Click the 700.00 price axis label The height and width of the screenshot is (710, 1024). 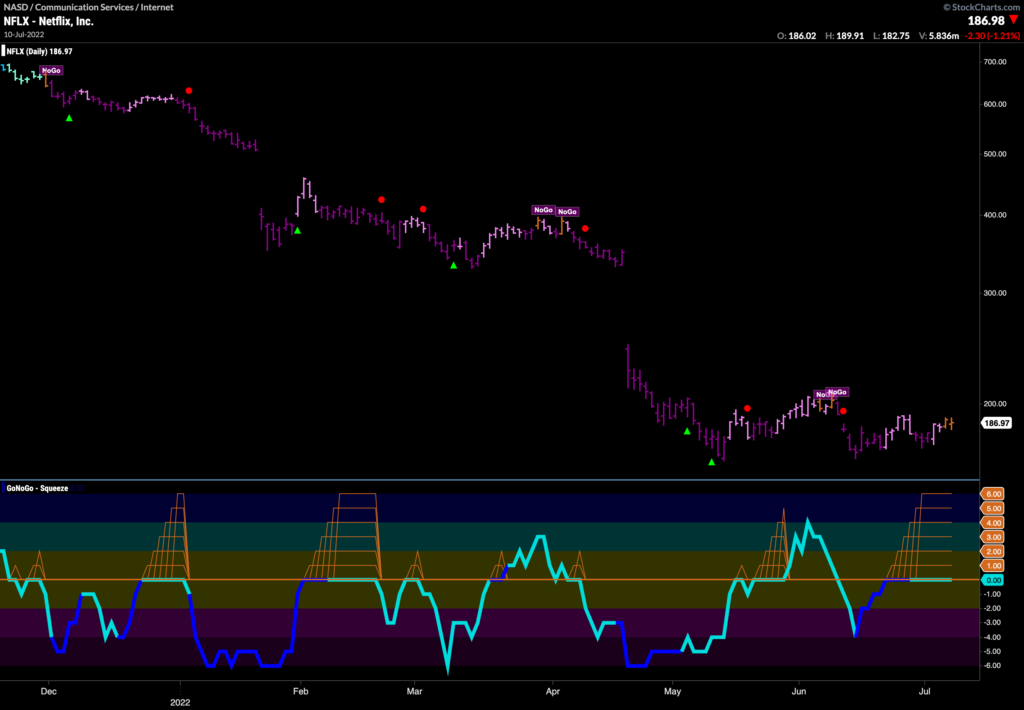coord(995,61)
